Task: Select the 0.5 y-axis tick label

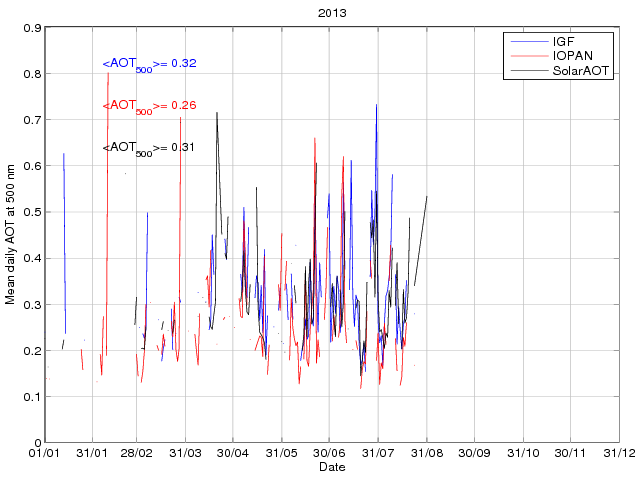Action: 32,212
